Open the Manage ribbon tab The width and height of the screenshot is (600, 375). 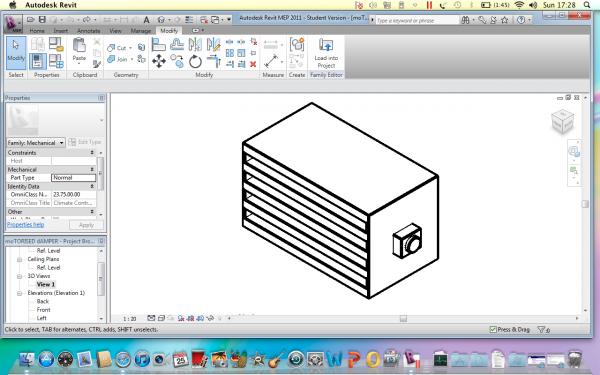point(141,31)
